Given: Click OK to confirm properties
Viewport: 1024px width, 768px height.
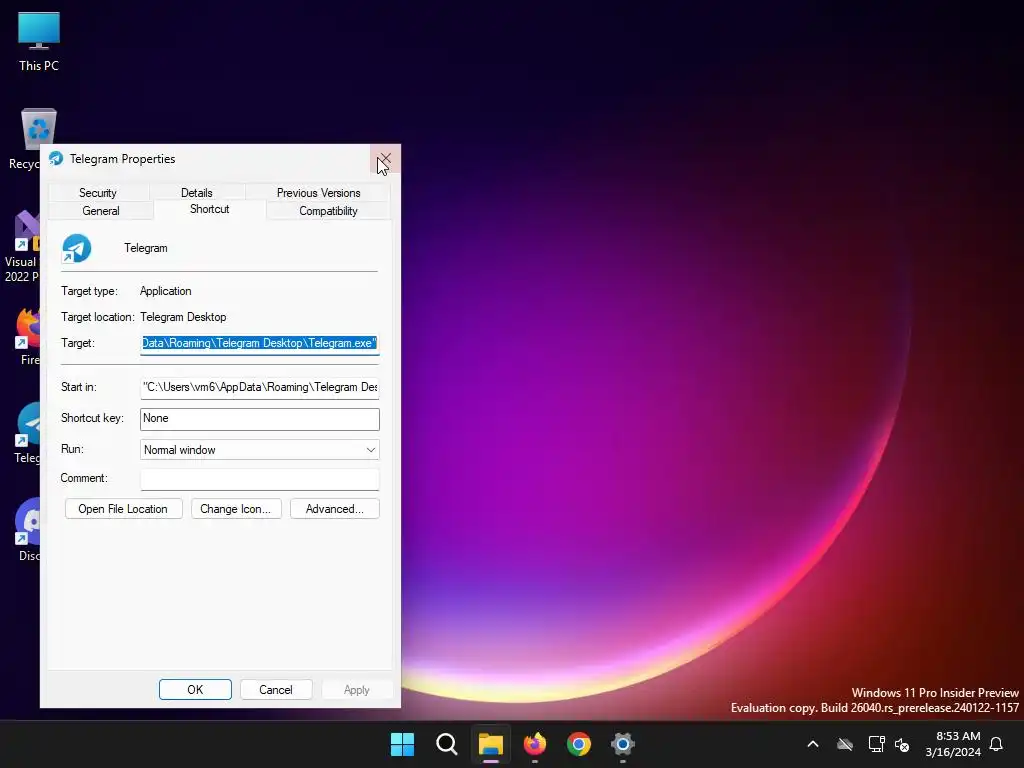Looking at the screenshot, I should (x=195, y=690).
